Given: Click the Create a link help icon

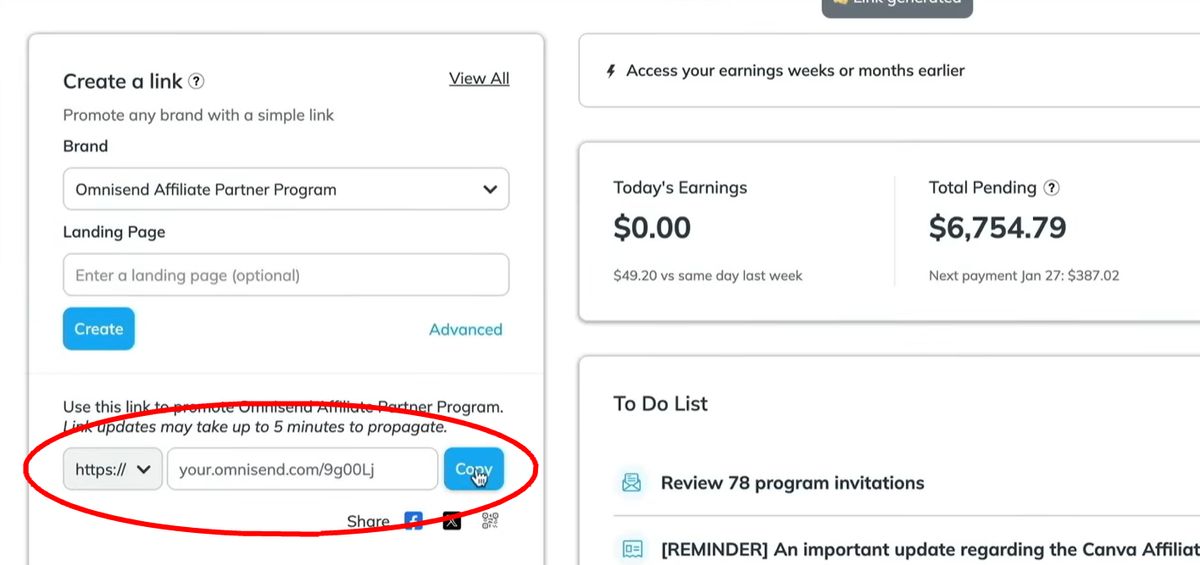Looking at the screenshot, I should click(197, 82).
